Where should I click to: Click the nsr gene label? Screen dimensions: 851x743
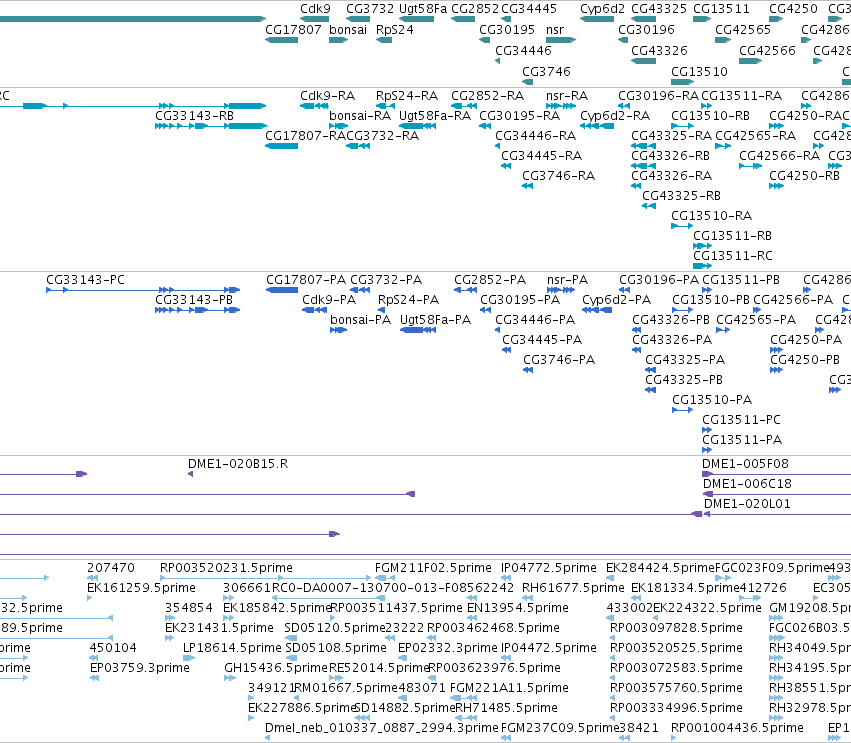(x=555, y=29)
